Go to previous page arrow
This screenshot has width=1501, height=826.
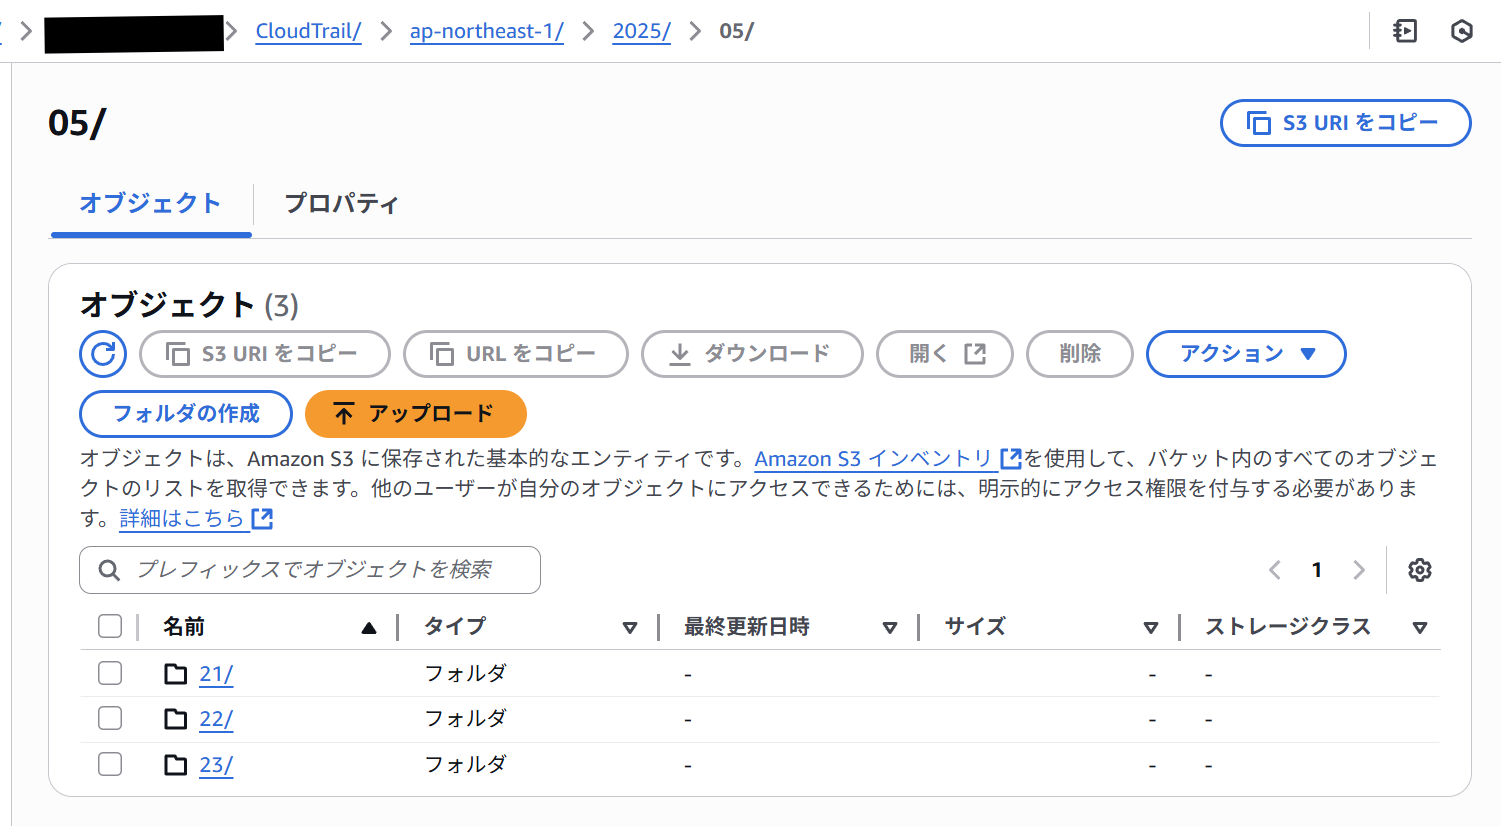1275,570
